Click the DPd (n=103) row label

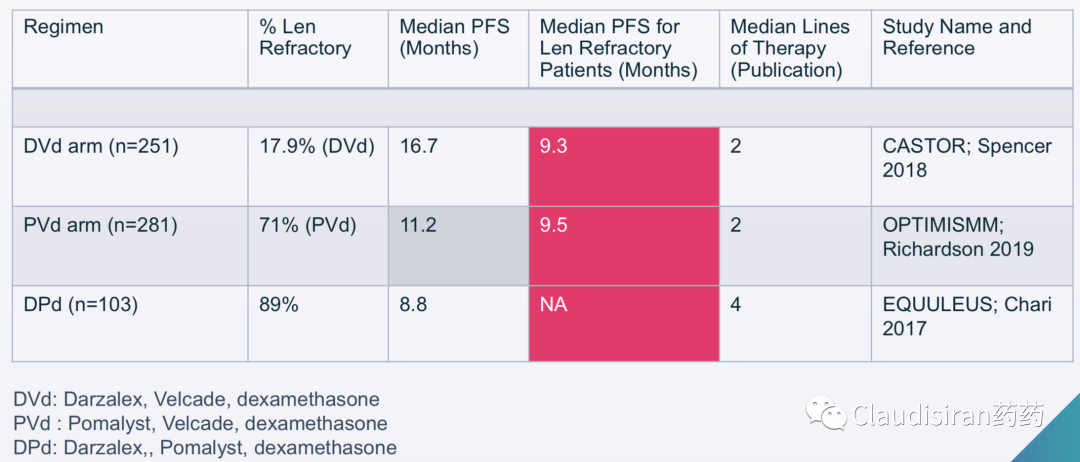pyautogui.click(x=130, y=323)
